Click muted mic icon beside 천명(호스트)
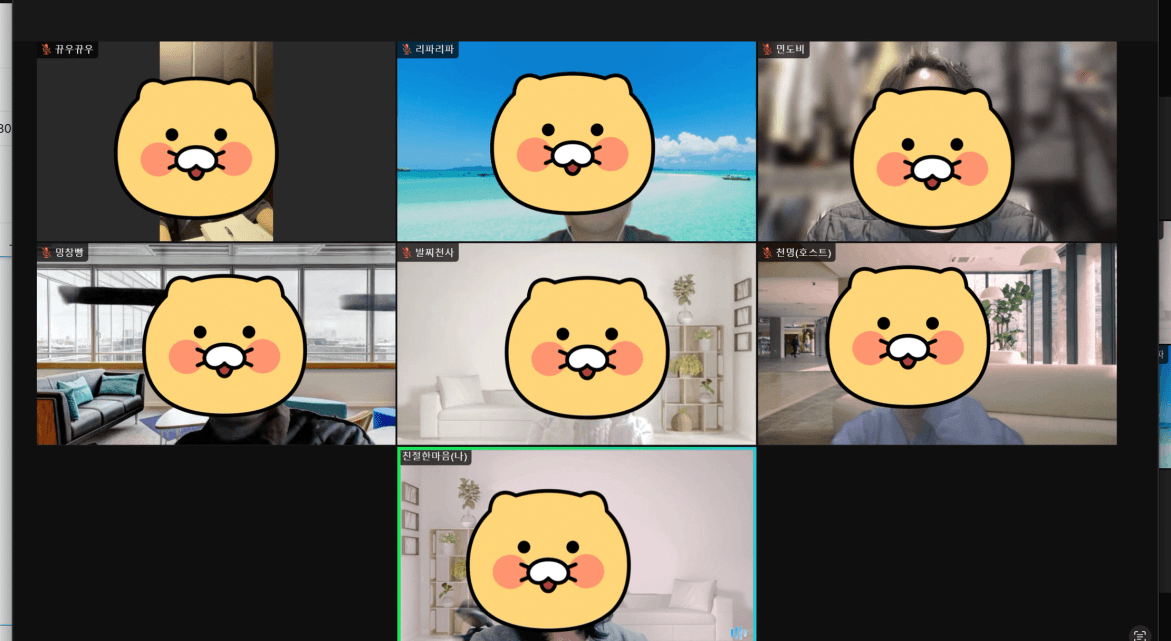 tap(767, 253)
